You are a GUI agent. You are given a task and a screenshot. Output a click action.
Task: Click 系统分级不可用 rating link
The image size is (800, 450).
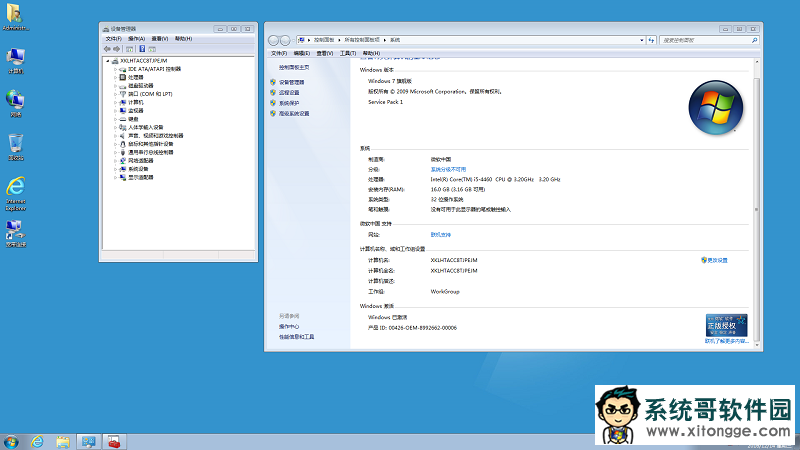click(x=448, y=169)
